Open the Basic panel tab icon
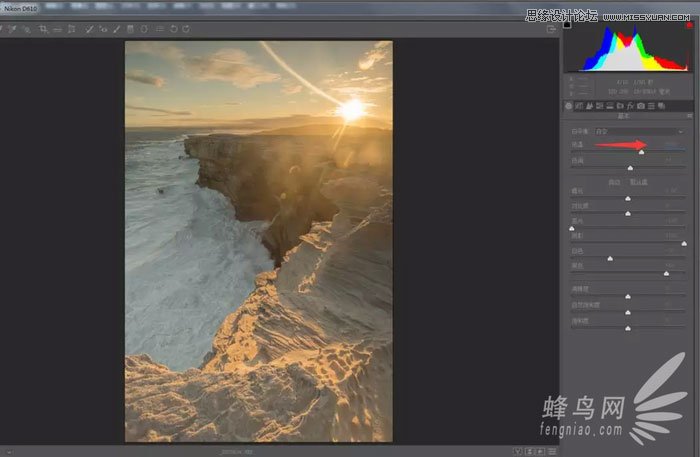 coord(569,105)
